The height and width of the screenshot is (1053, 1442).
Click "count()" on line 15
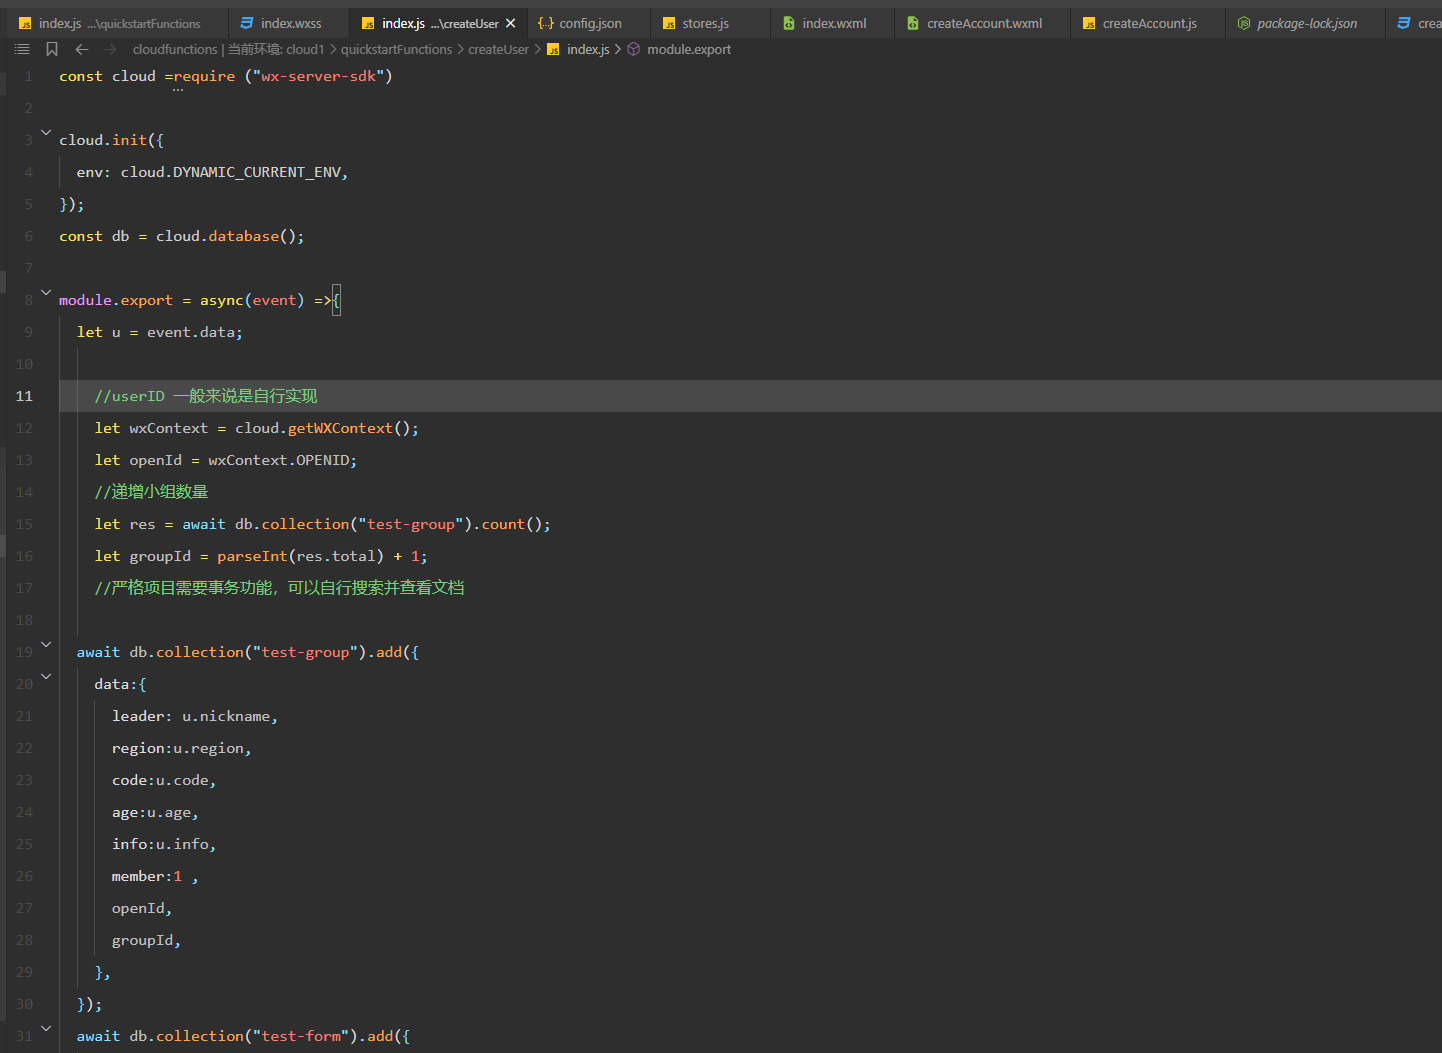click(x=512, y=524)
